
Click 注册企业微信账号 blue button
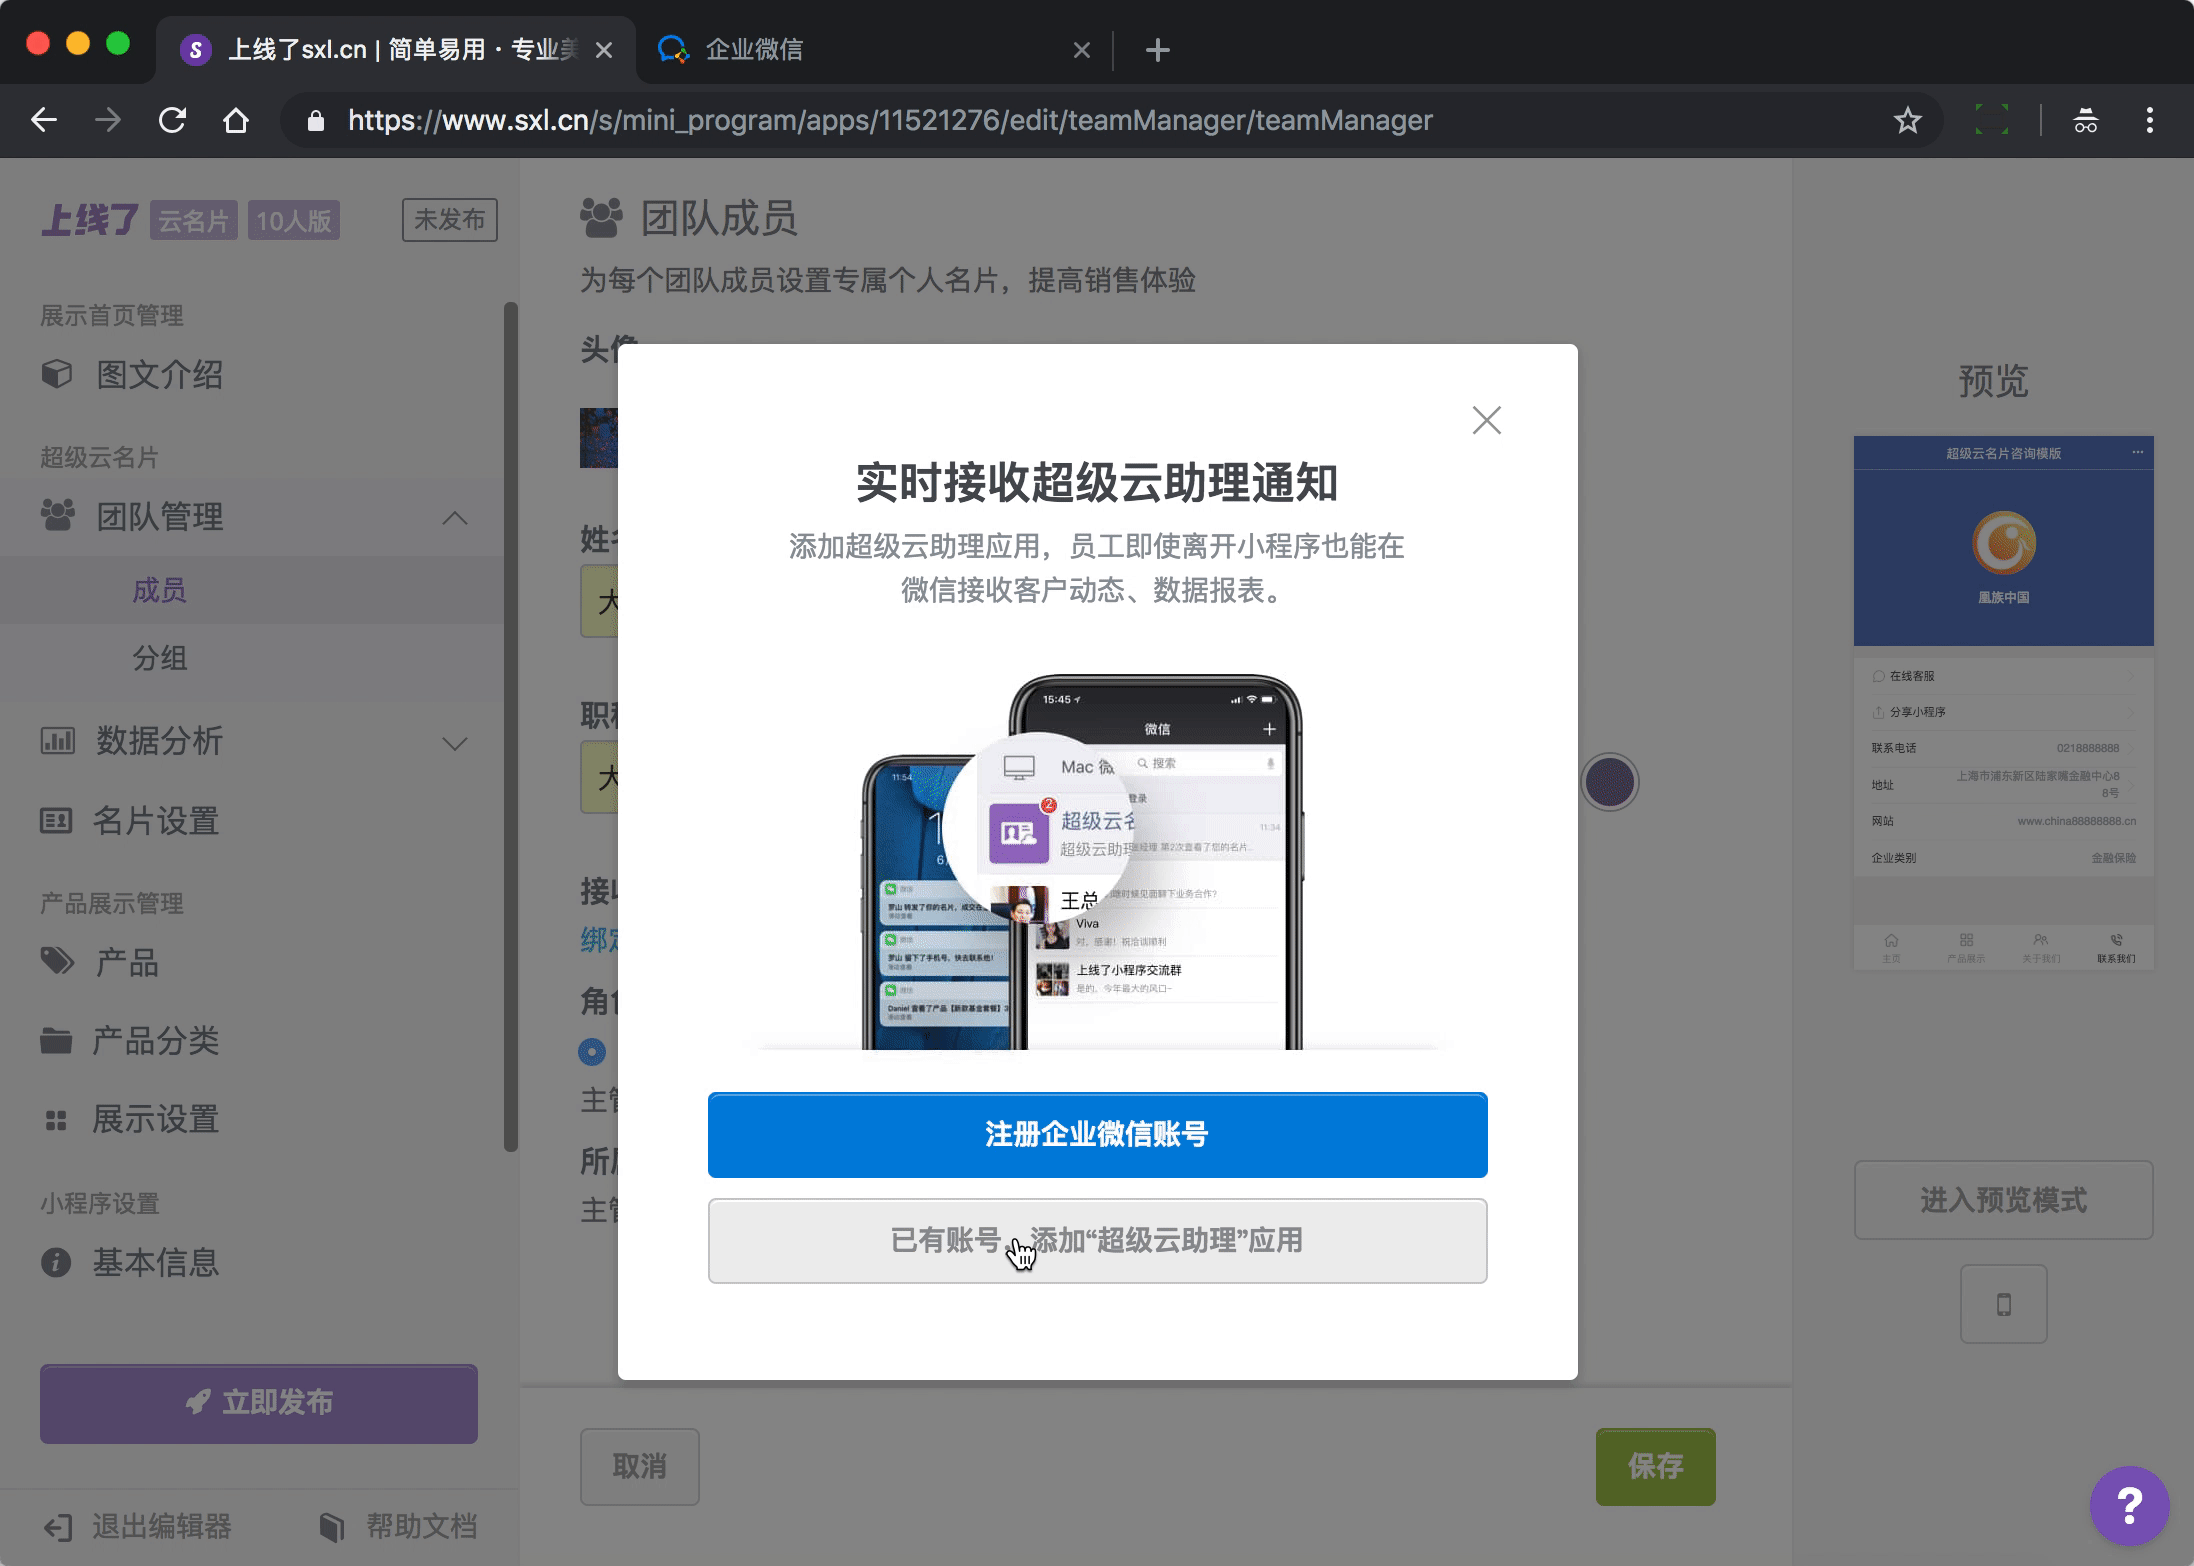[1097, 1134]
